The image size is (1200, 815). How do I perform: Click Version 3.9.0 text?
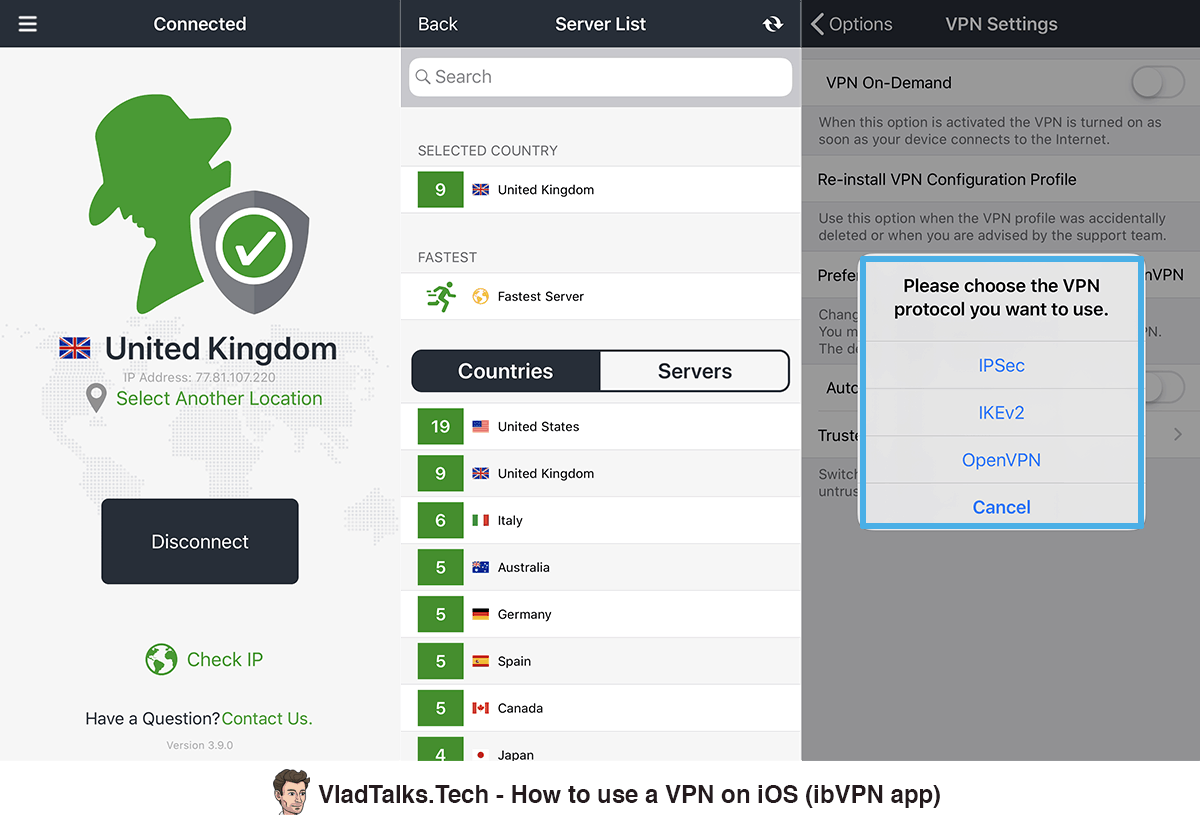coord(200,745)
